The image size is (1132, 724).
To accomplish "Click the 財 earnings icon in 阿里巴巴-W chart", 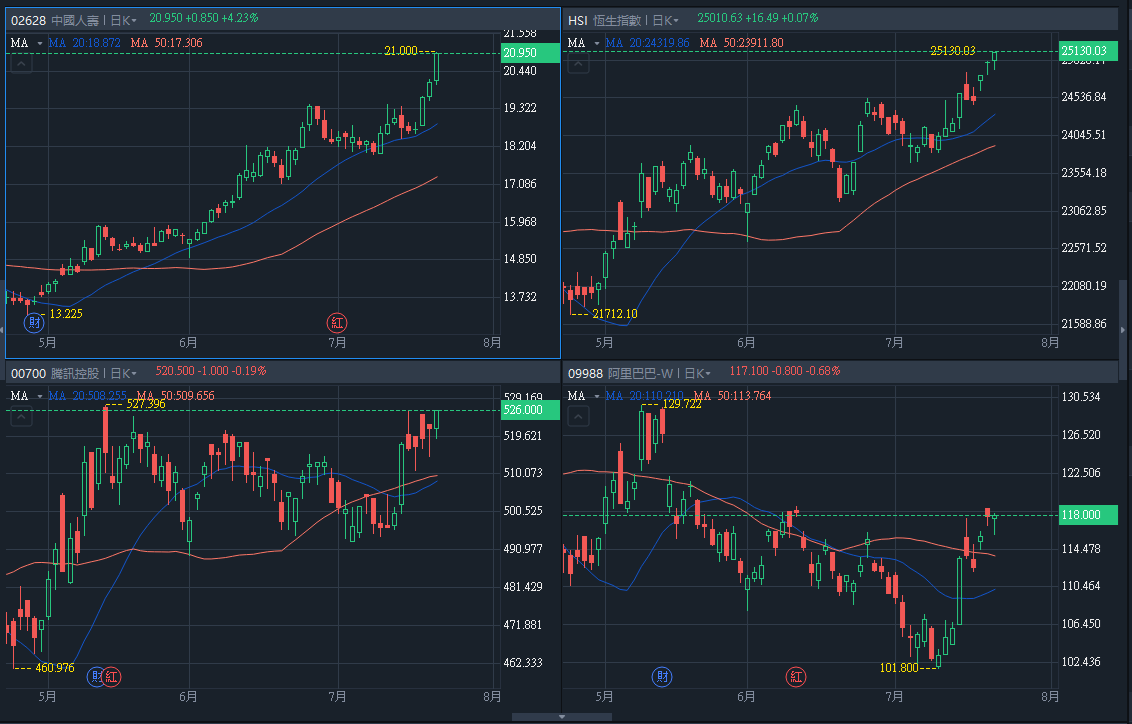I will point(662,676).
